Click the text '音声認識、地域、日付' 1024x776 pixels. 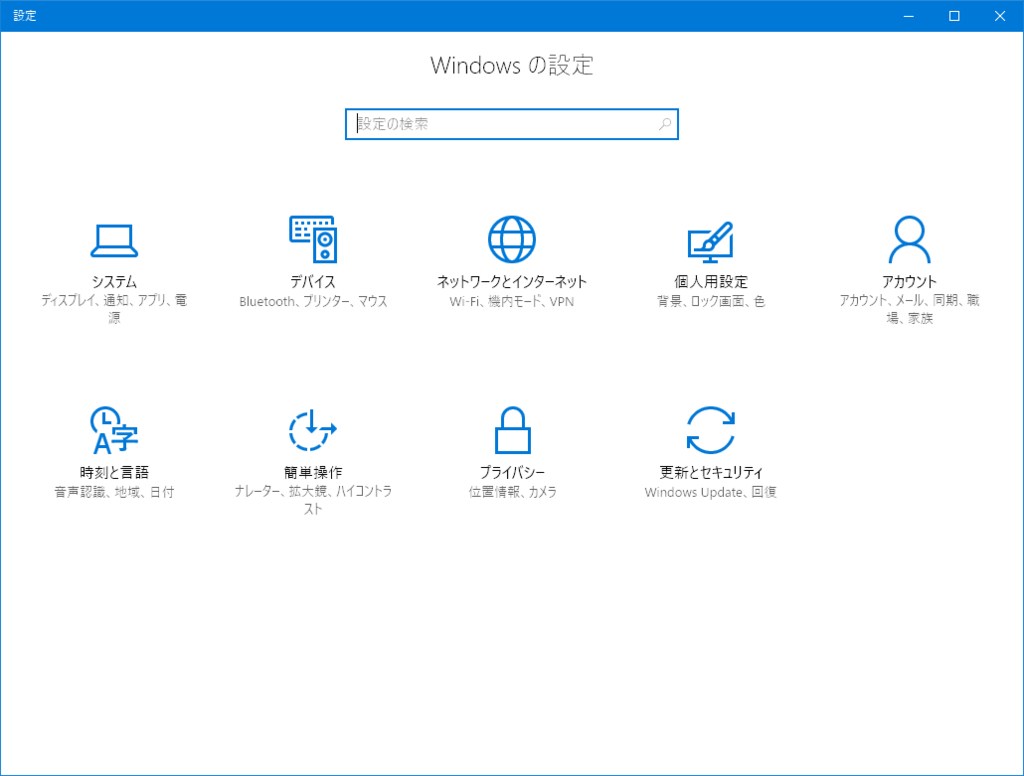point(114,492)
